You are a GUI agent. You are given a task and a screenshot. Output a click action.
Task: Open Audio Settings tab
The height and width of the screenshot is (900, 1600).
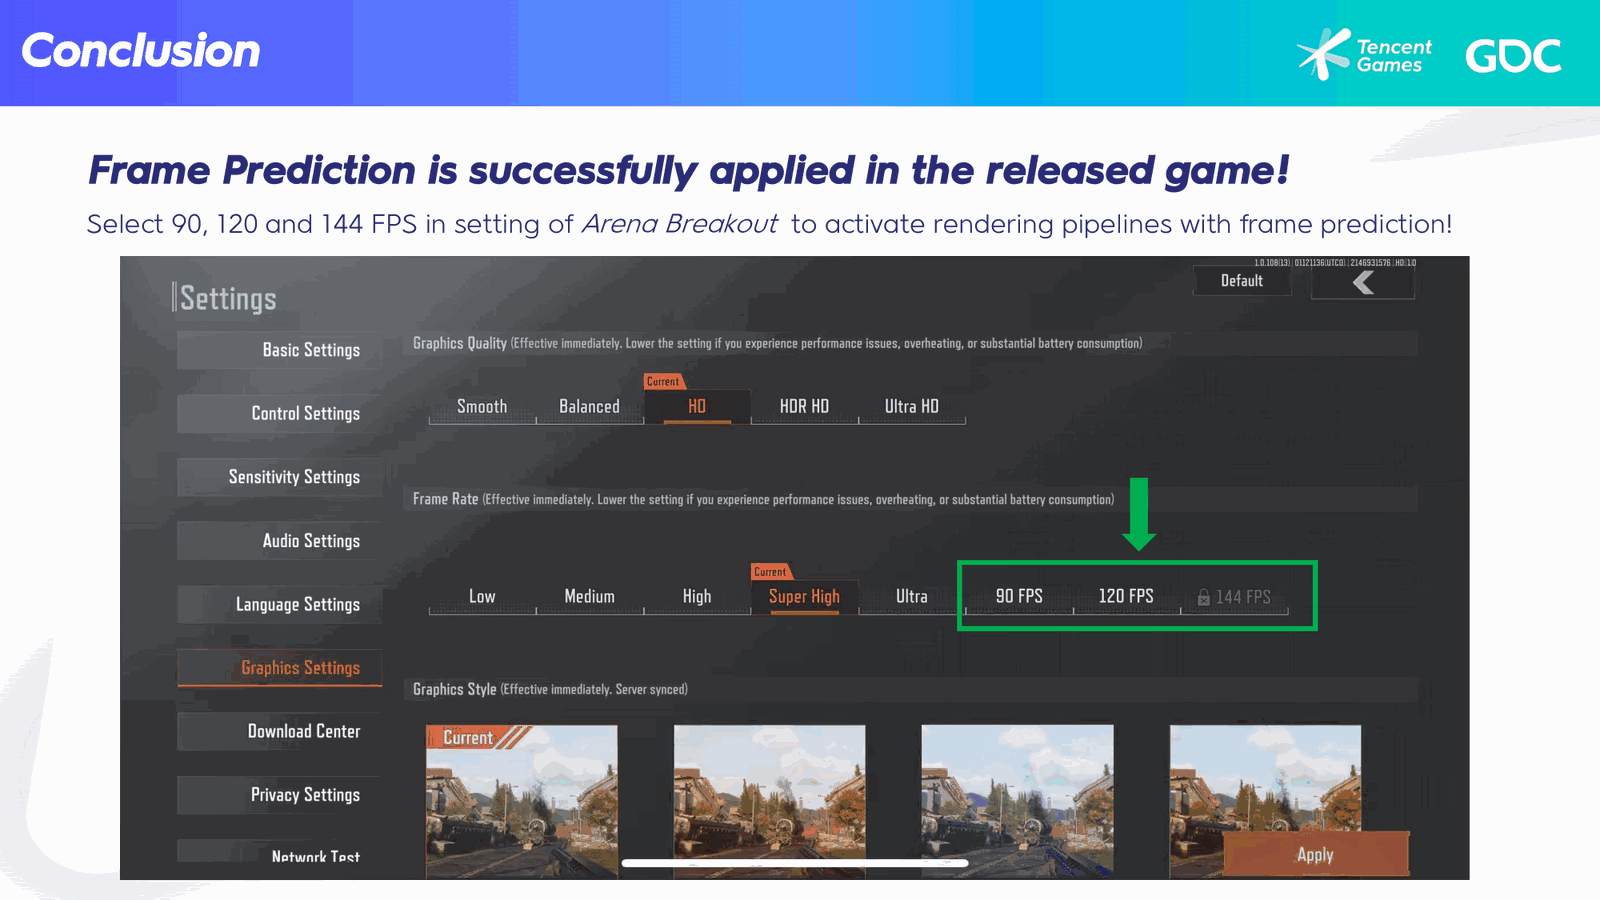pos(280,541)
